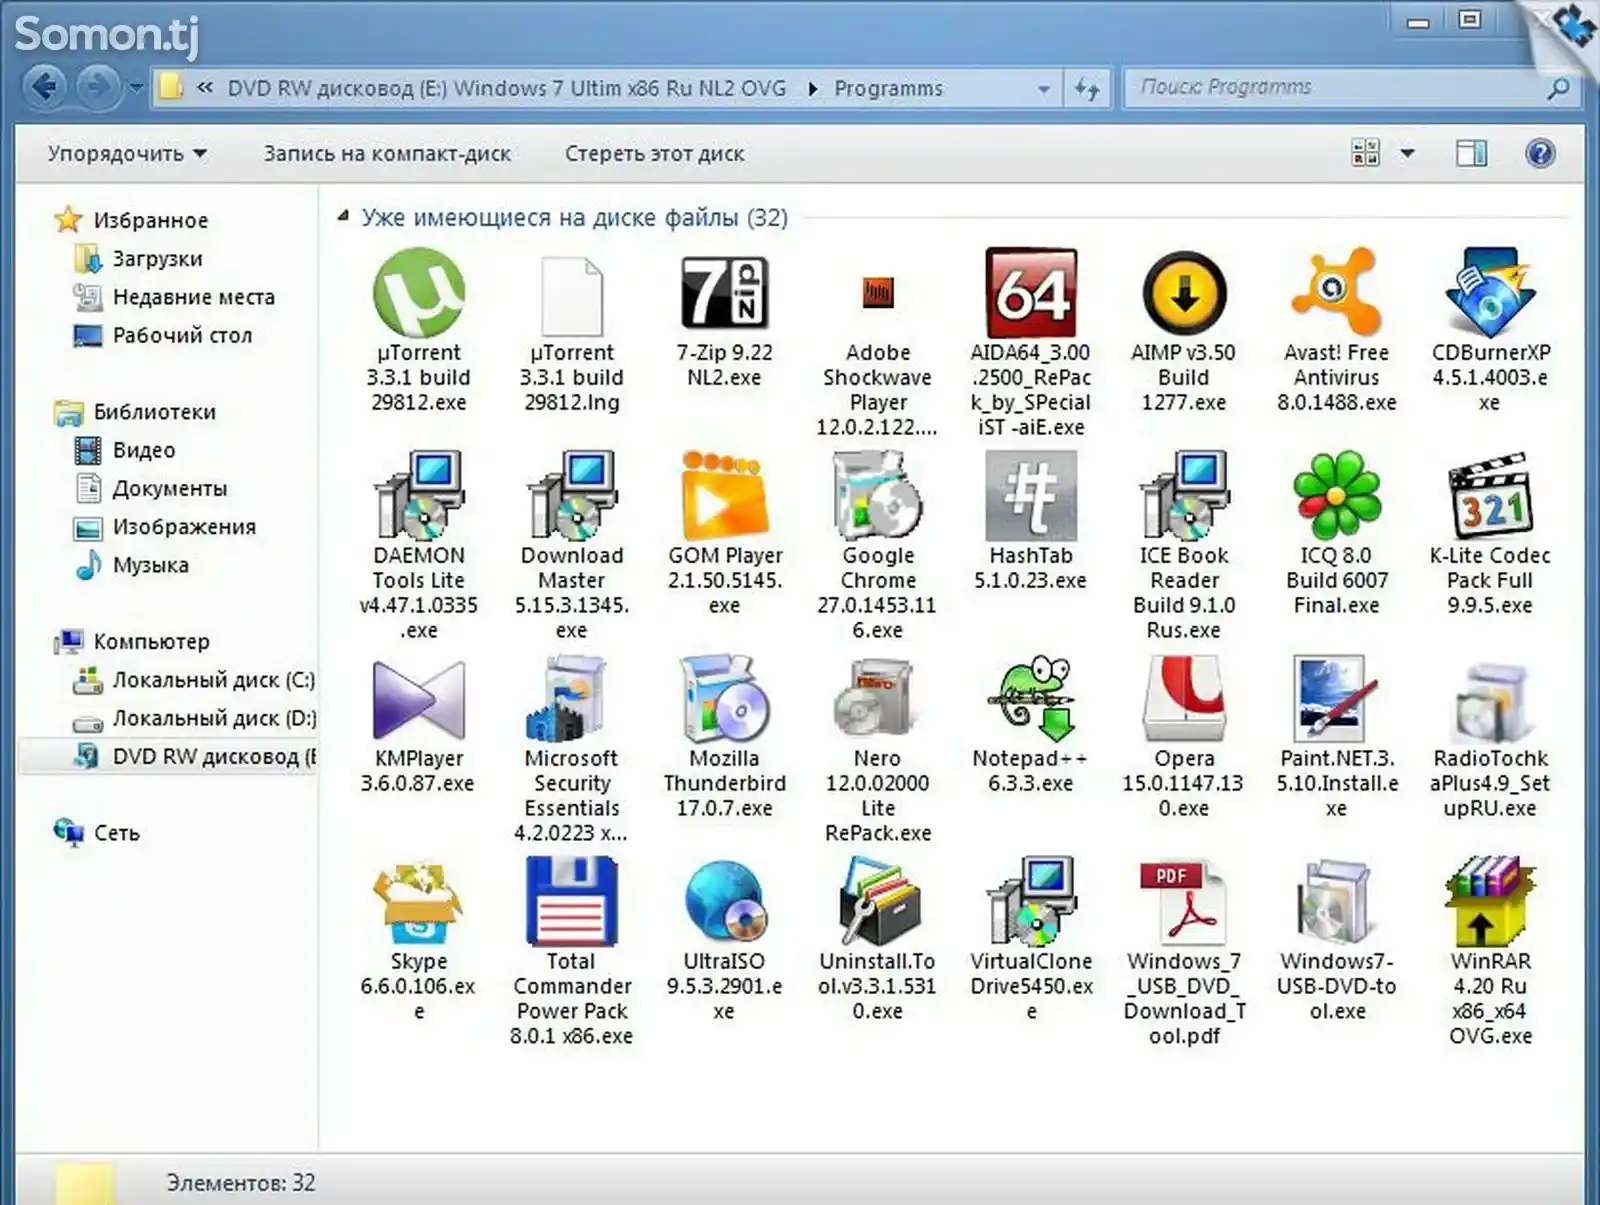
Task: Select the Paint.NET 3.5.10 Install.exe icon
Action: pos(1337,698)
